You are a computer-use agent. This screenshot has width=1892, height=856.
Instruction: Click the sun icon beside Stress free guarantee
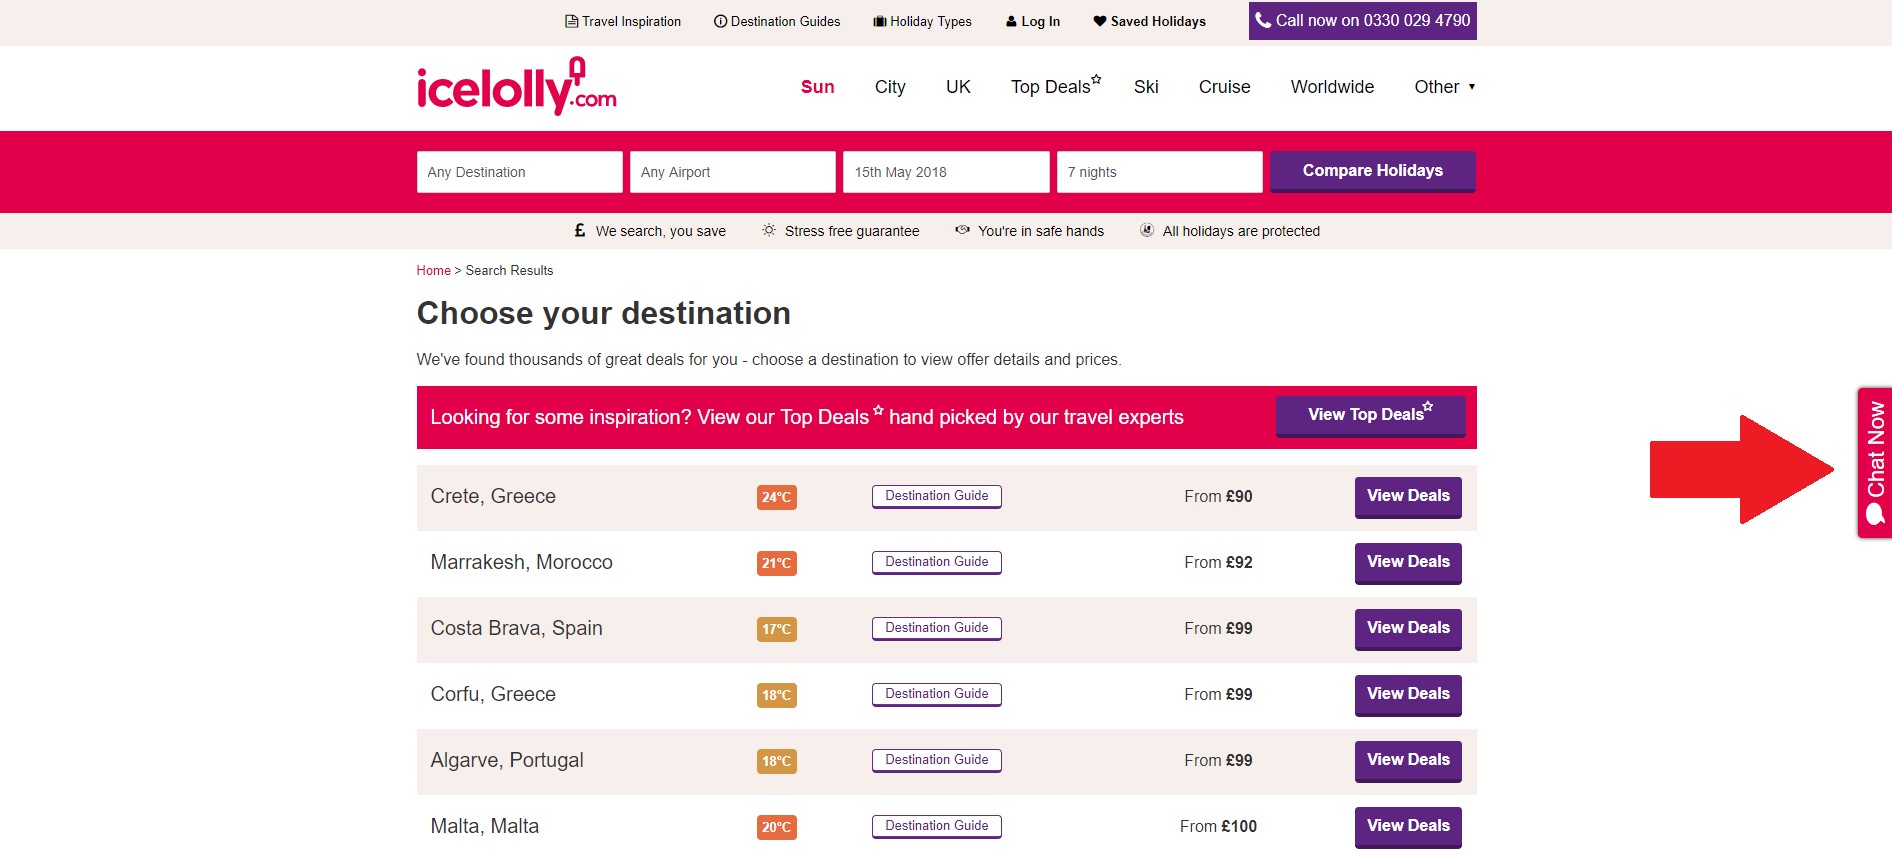click(x=769, y=230)
